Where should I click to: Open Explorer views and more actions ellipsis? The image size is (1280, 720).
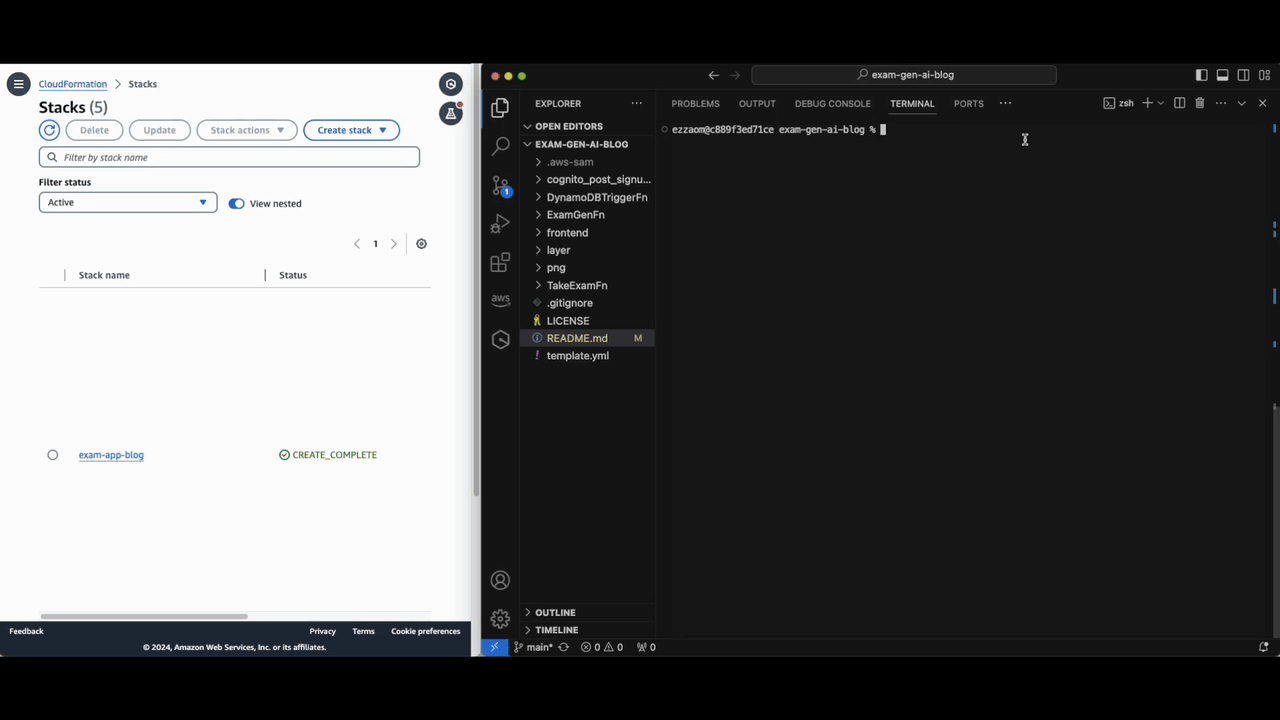point(636,103)
